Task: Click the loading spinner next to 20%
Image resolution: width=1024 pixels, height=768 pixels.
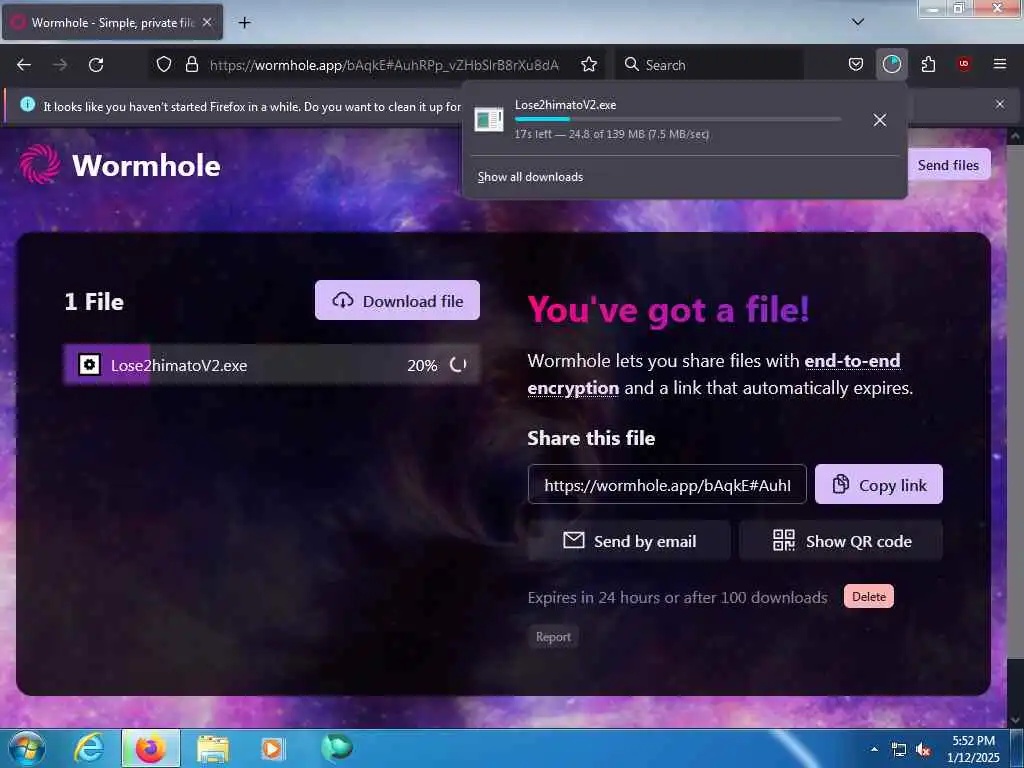Action: (x=458, y=364)
